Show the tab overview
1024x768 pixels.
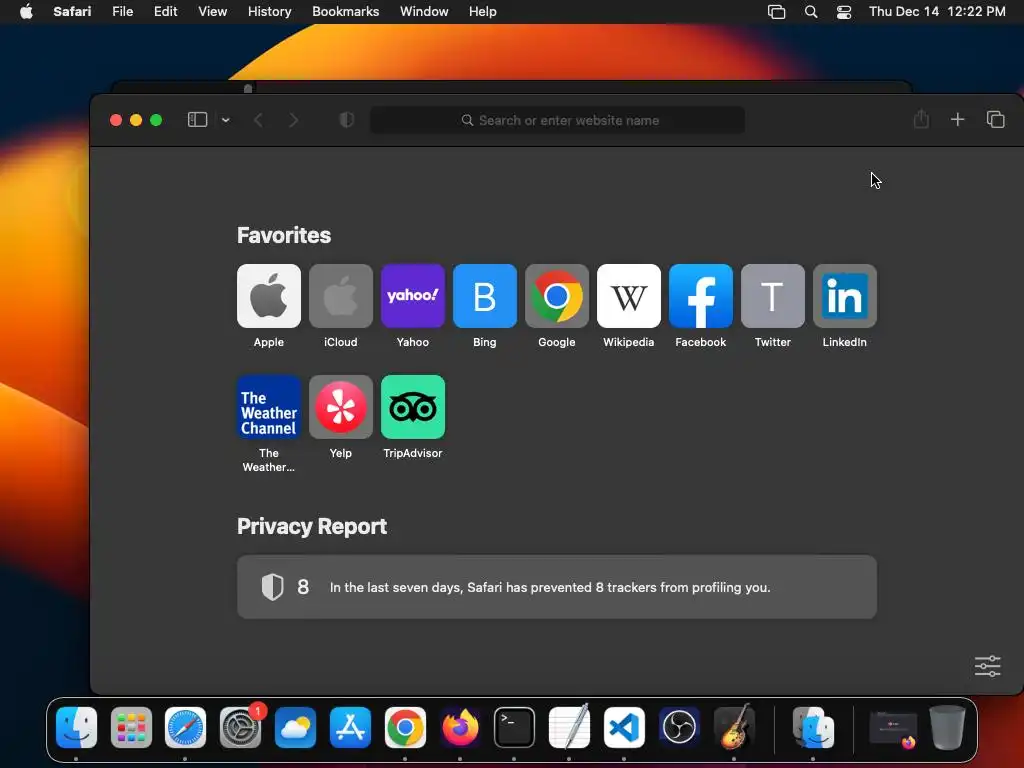tap(995, 120)
